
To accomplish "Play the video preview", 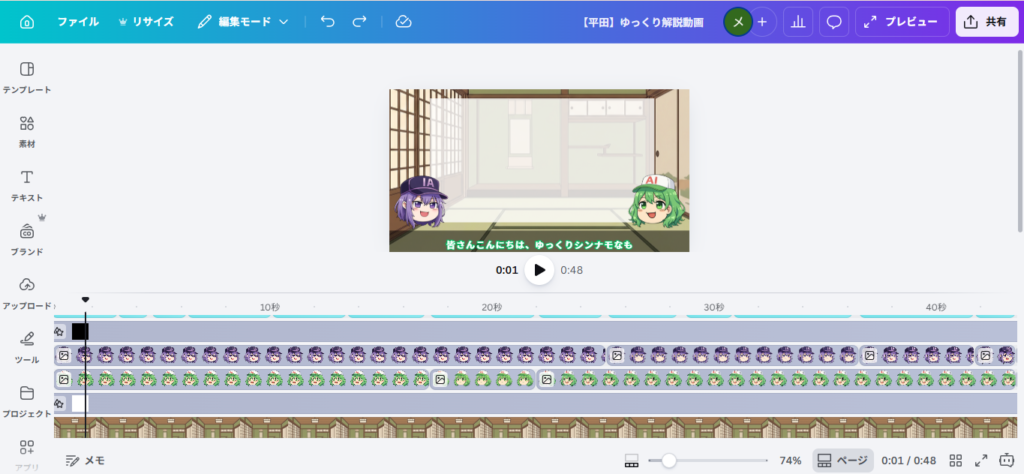I will [x=539, y=270].
